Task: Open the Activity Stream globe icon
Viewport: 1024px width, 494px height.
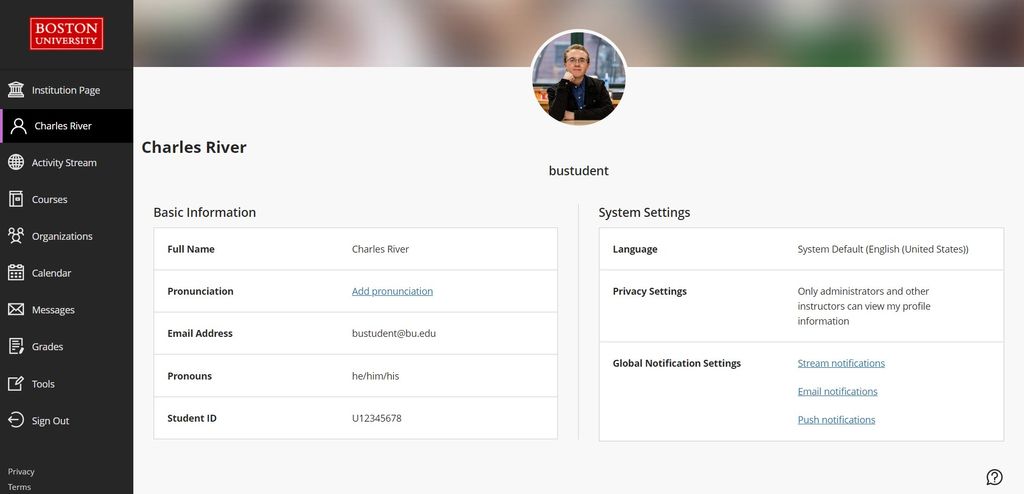Action: click(16, 163)
